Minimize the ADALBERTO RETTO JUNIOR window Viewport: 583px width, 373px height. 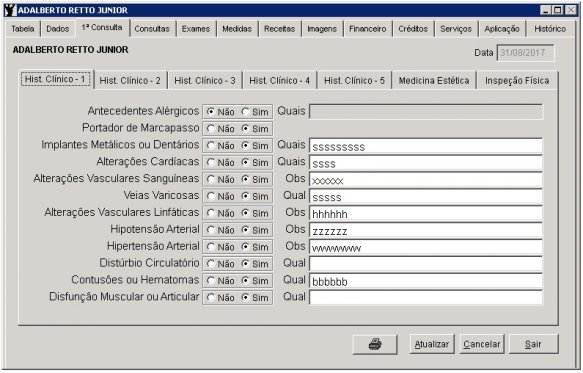(x=545, y=10)
